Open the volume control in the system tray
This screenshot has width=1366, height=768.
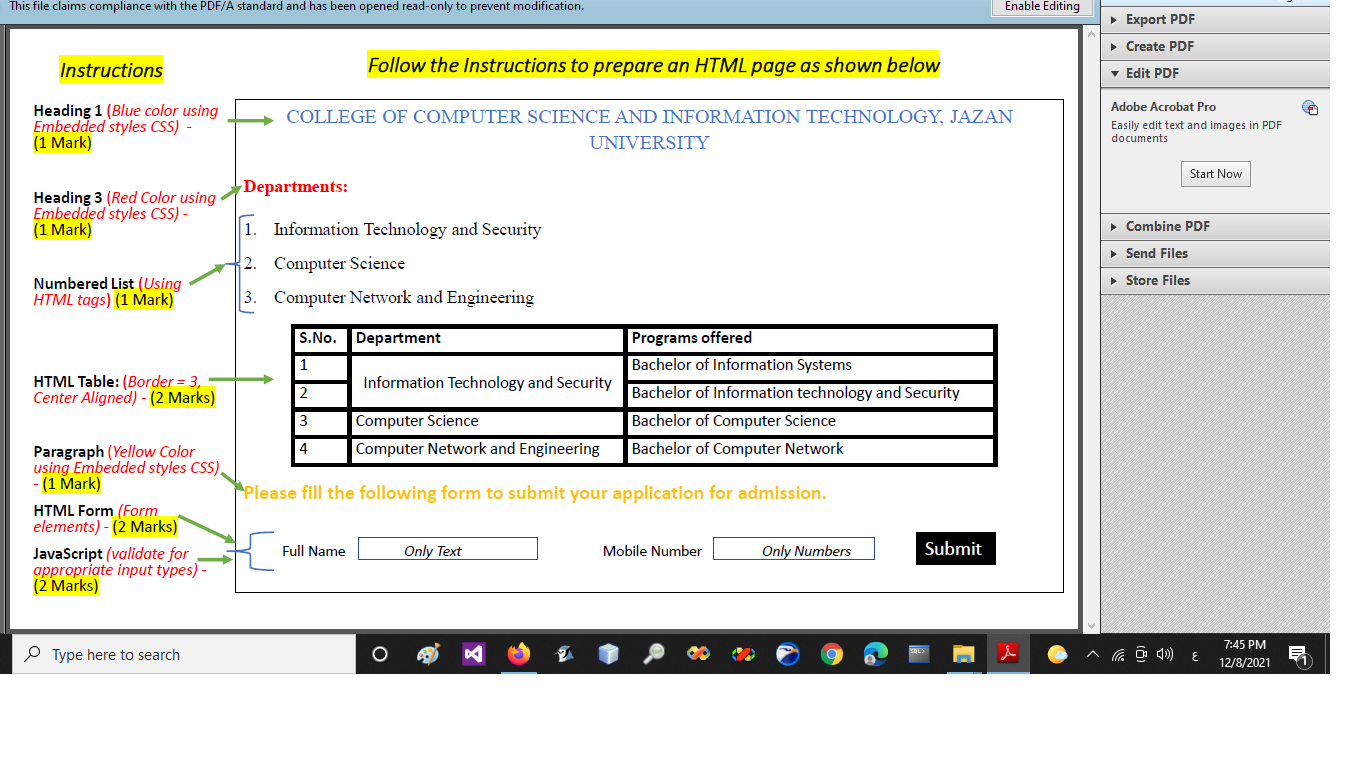1164,654
